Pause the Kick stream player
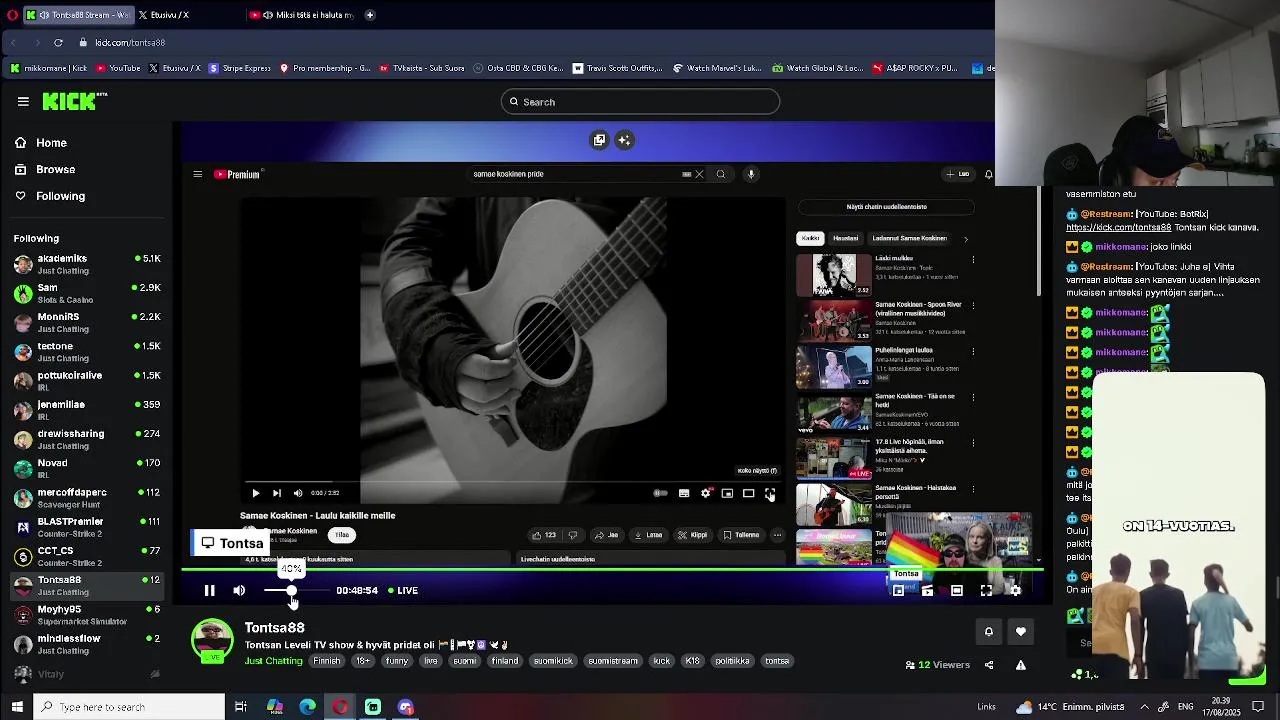 pos(209,590)
